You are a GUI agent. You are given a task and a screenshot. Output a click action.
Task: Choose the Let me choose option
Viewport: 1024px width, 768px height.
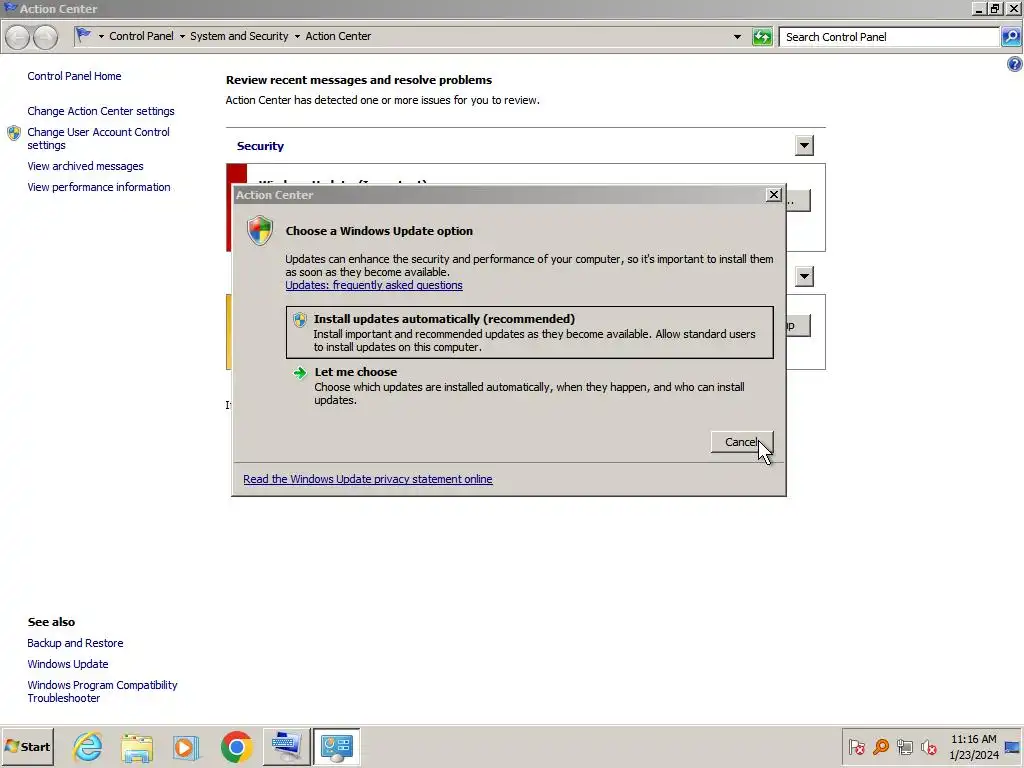pyautogui.click(x=530, y=385)
